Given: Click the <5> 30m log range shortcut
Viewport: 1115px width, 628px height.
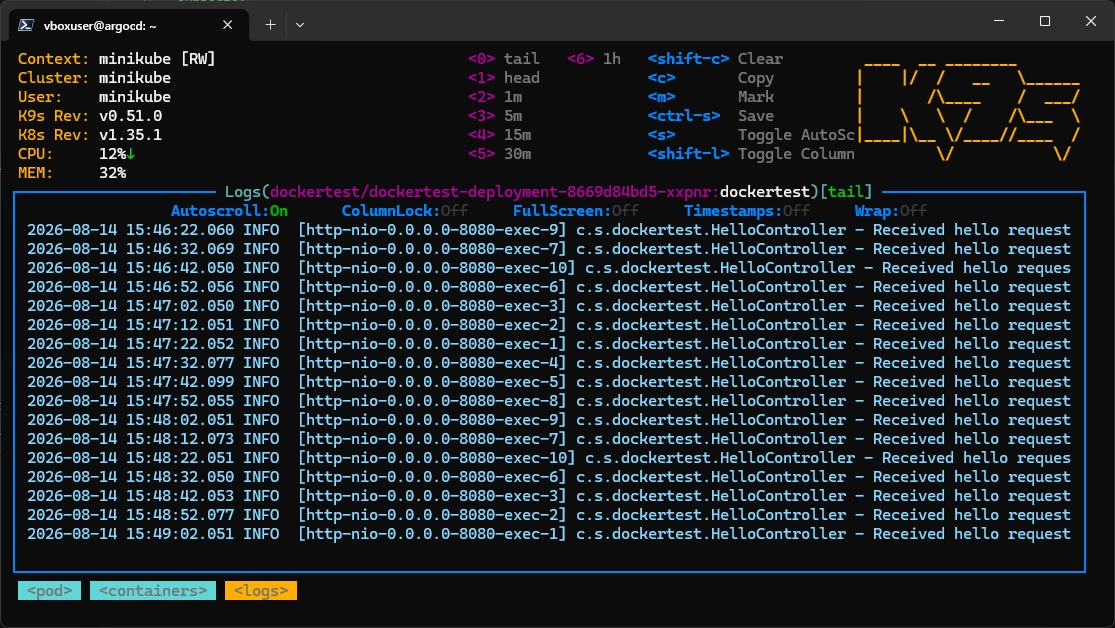Looking at the screenshot, I should point(499,154).
